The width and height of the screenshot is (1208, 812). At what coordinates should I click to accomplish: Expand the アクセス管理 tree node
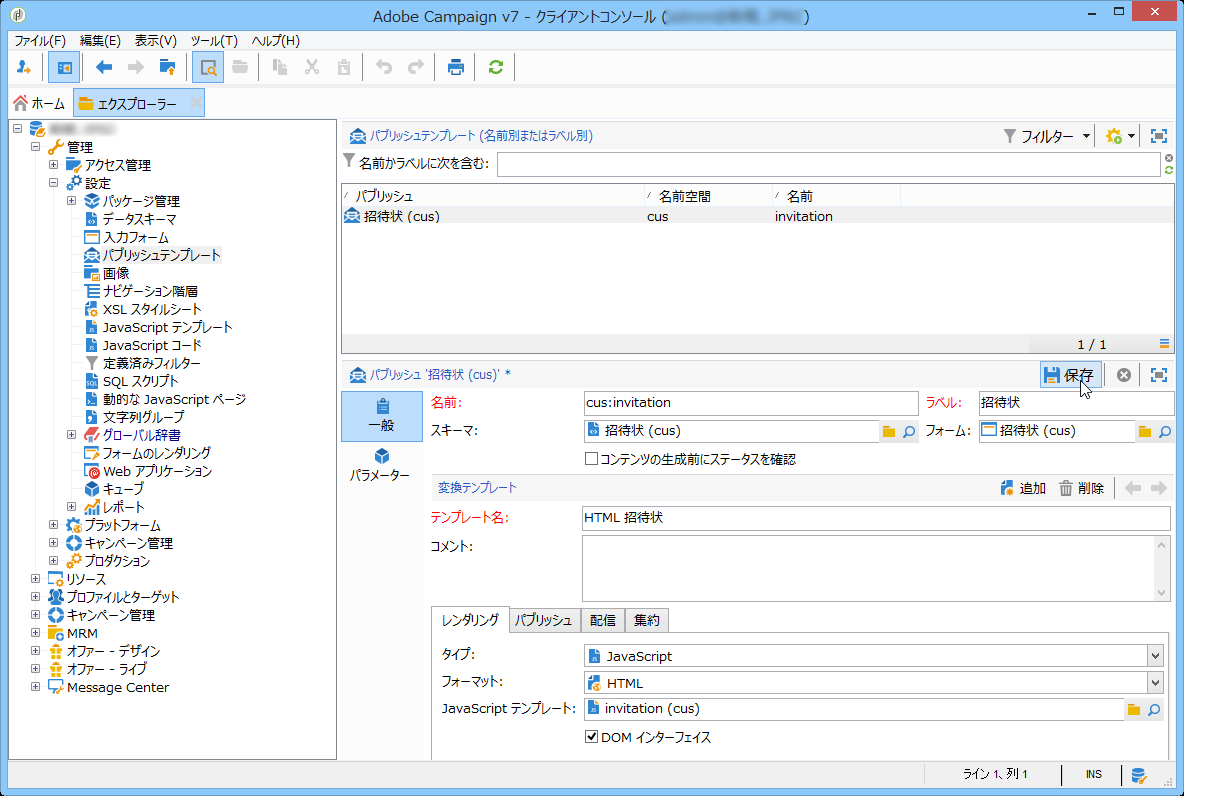(54, 165)
